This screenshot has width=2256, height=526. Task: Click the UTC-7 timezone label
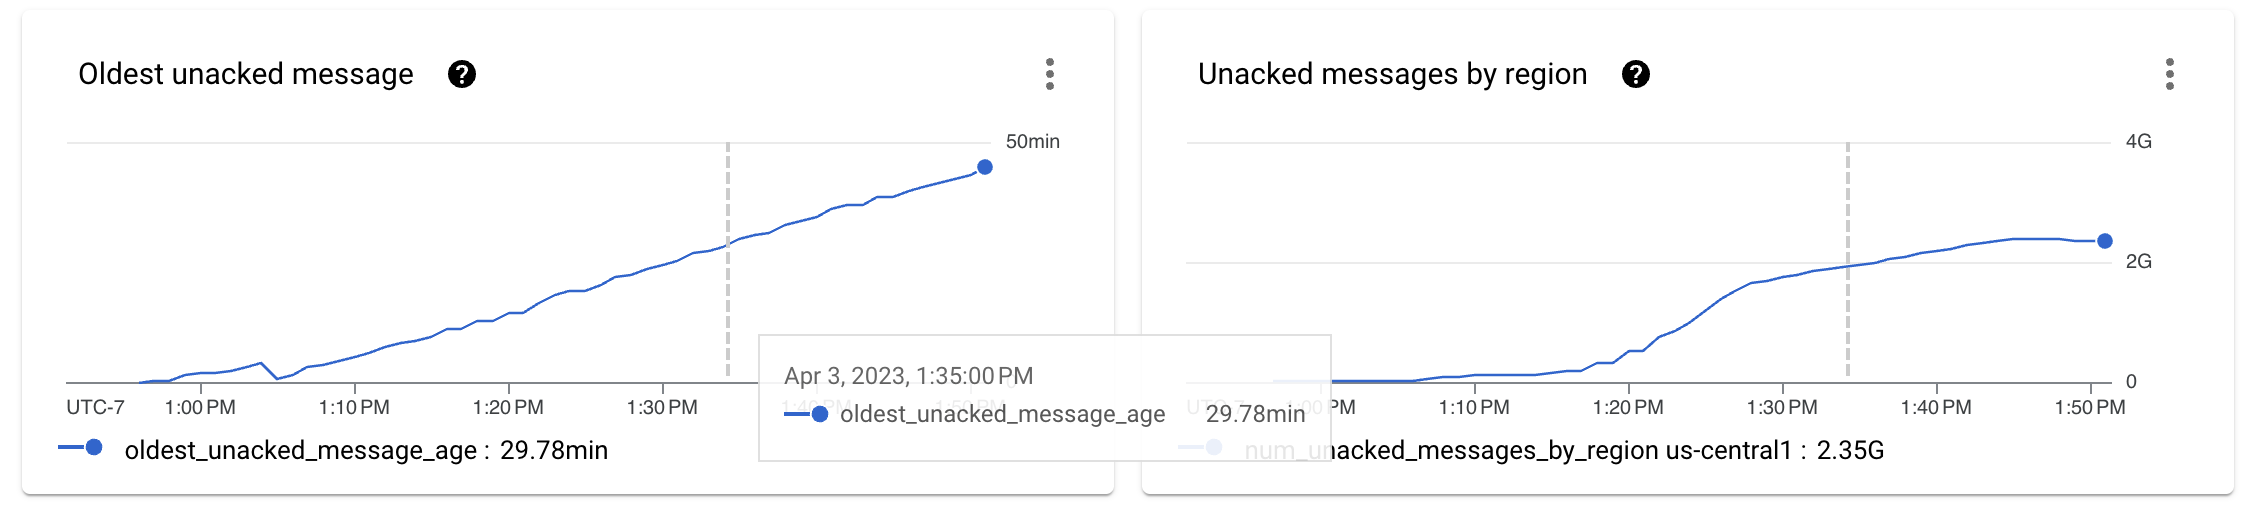tap(95, 408)
